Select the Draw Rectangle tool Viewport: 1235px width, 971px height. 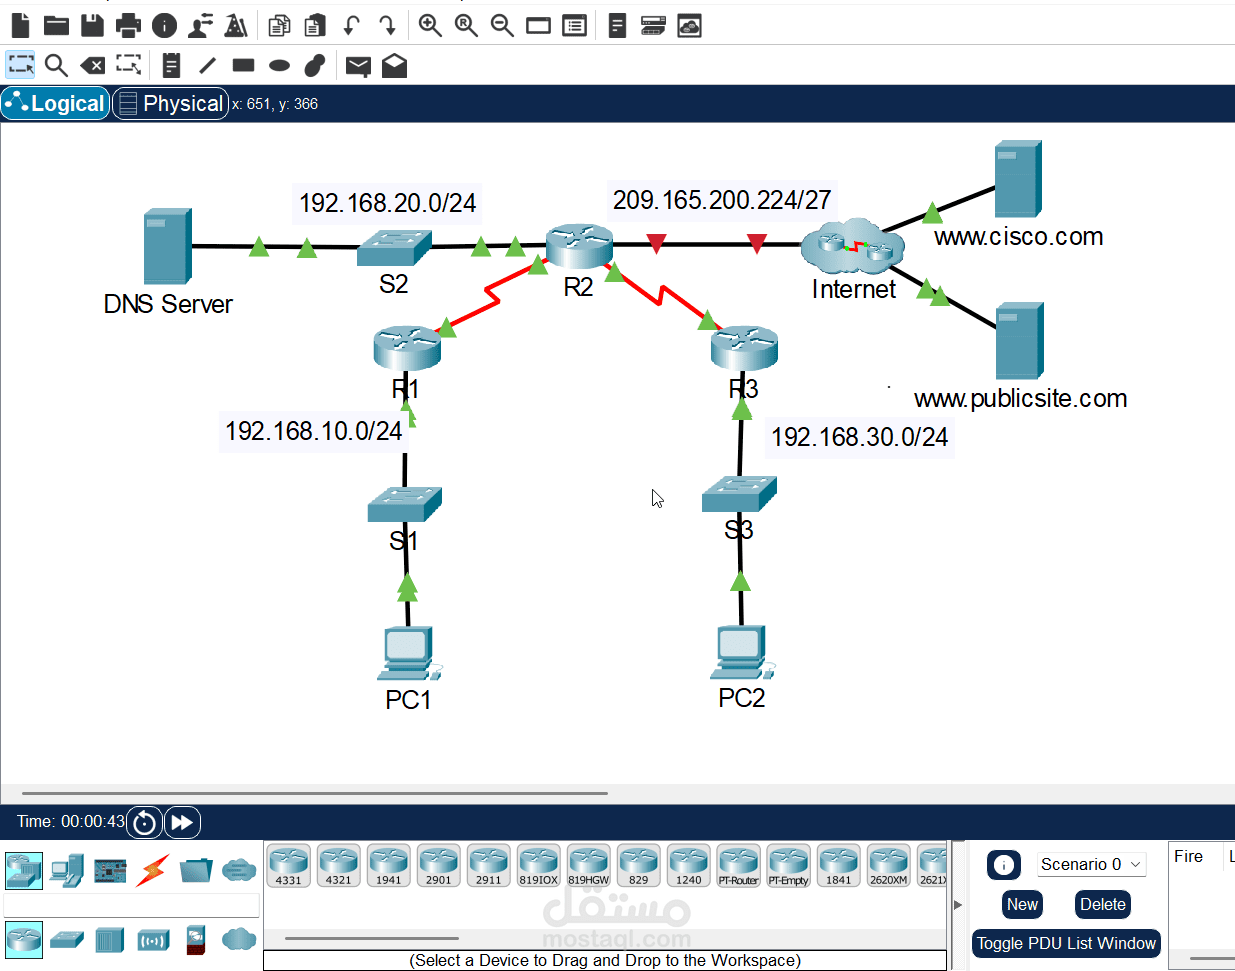[x=243, y=66]
